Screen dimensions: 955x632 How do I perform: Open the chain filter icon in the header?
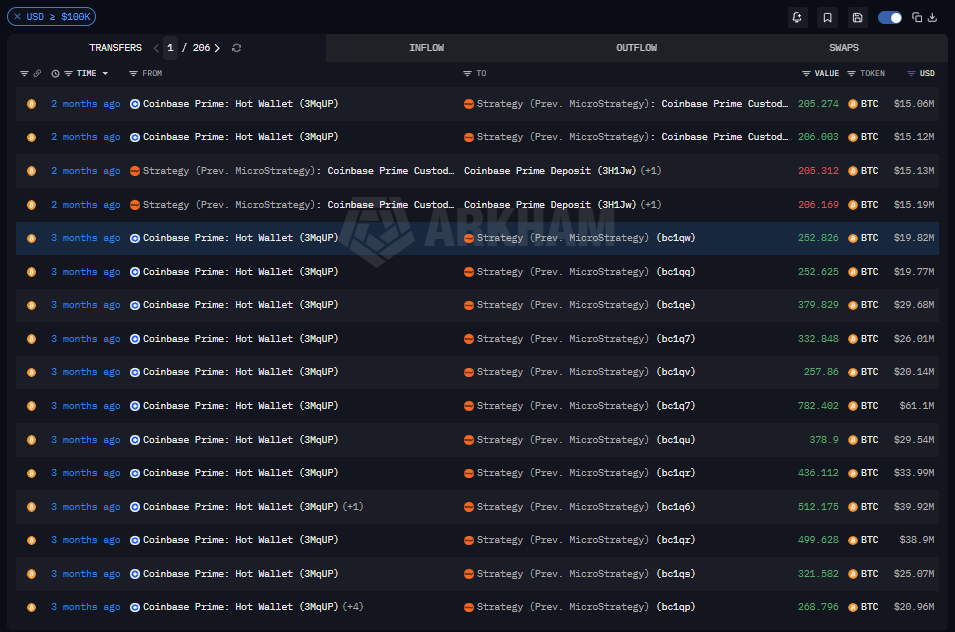tap(24, 73)
